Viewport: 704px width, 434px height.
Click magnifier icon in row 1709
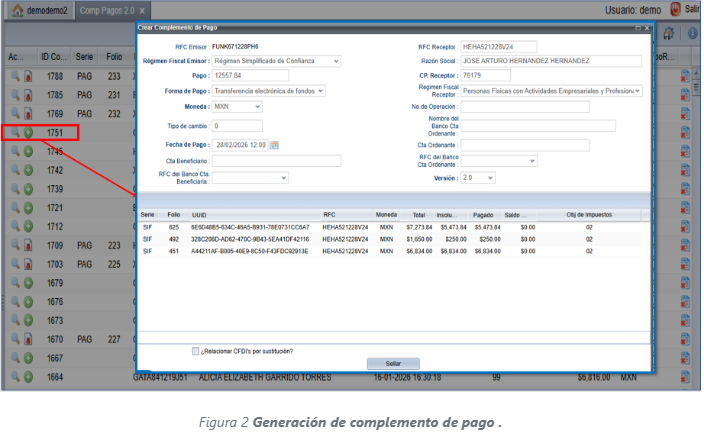click(14, 245)
